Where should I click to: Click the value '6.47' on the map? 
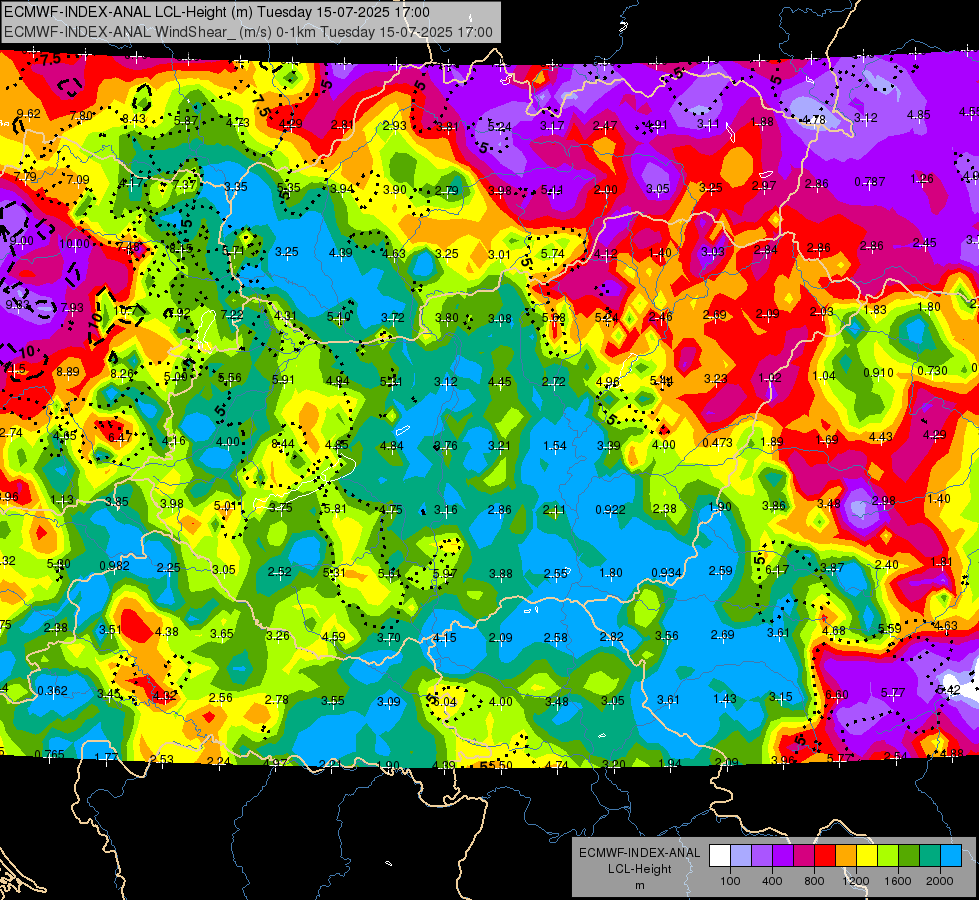pos(120,438)
